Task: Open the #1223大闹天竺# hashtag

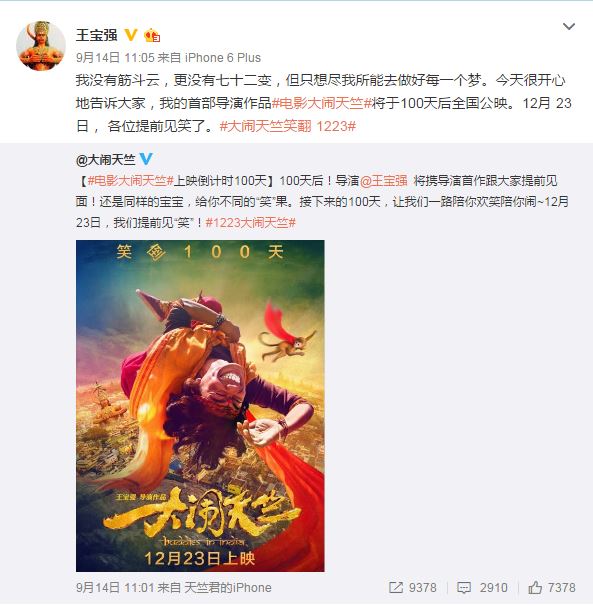Action: click(250, 223)
